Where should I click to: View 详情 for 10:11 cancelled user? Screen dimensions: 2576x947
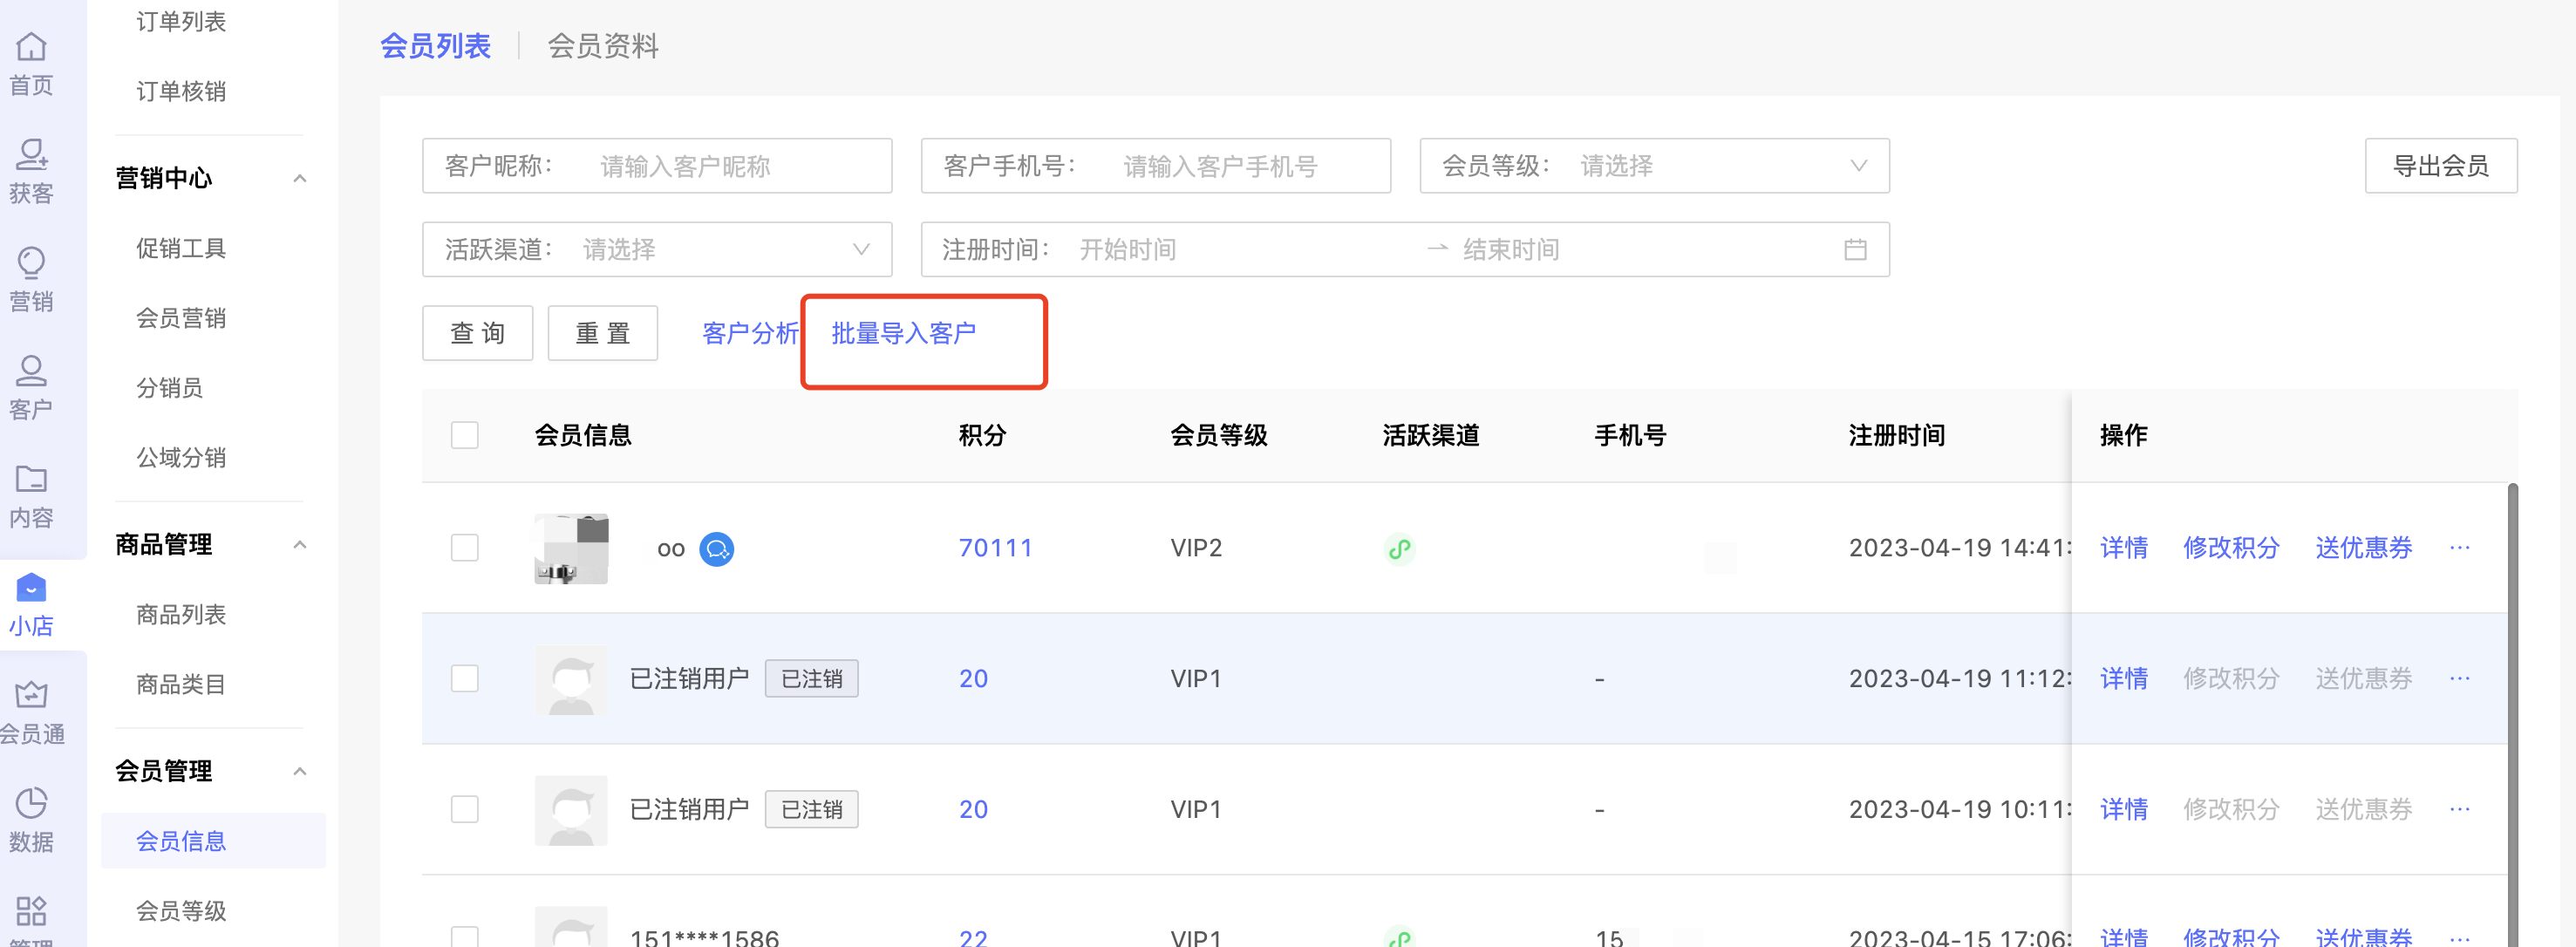click(2123, 808)
